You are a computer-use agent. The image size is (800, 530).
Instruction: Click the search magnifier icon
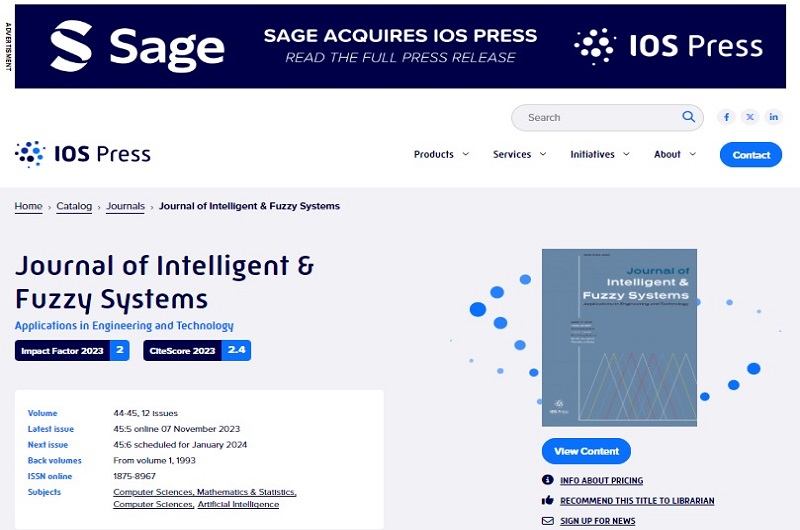688,117
